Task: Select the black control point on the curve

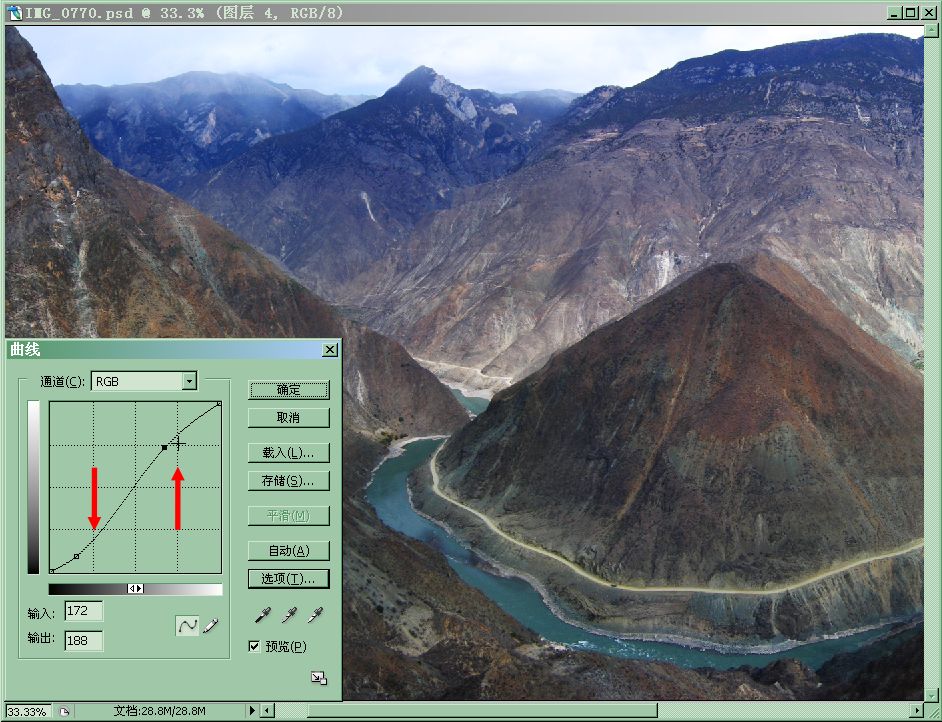Action: click(x=164, y=447)
